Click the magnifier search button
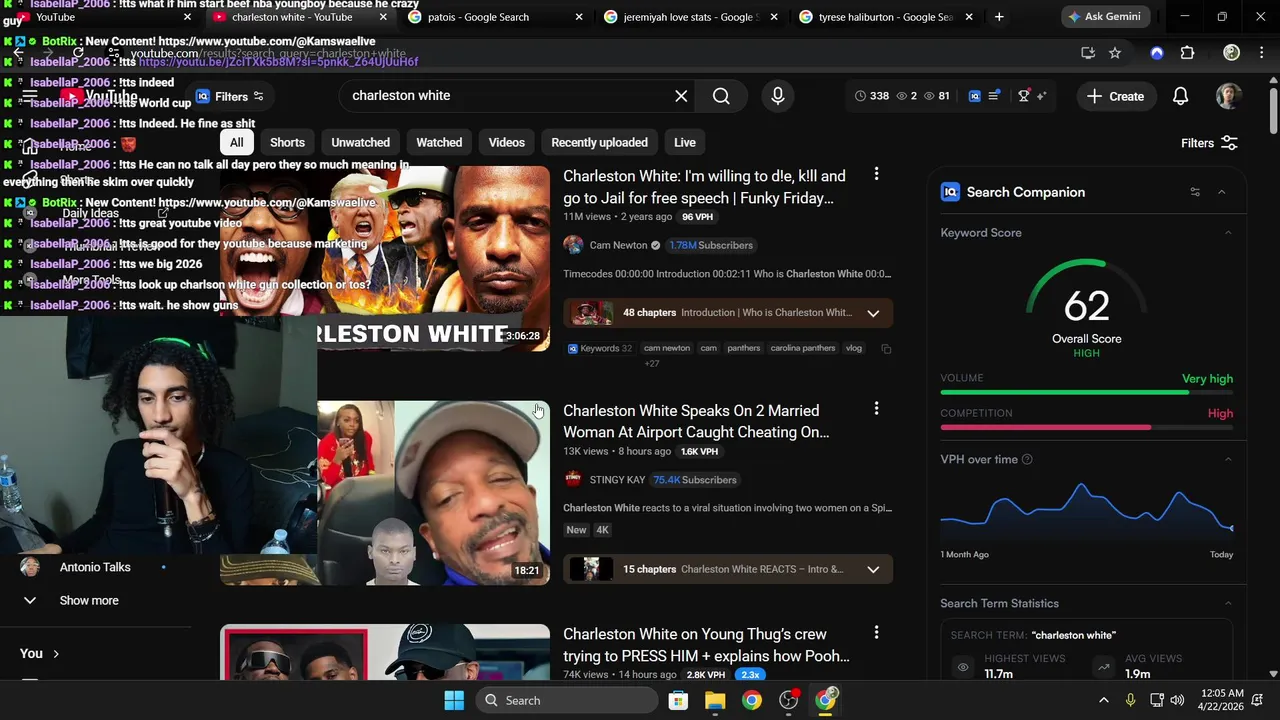 point(721,96)
